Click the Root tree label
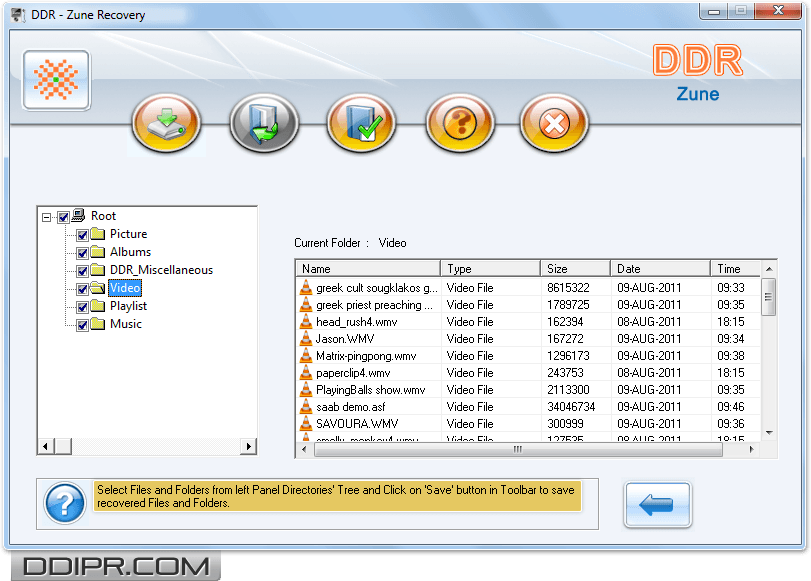The height and width of the screenshot is (581, 811). click(103, 216)
